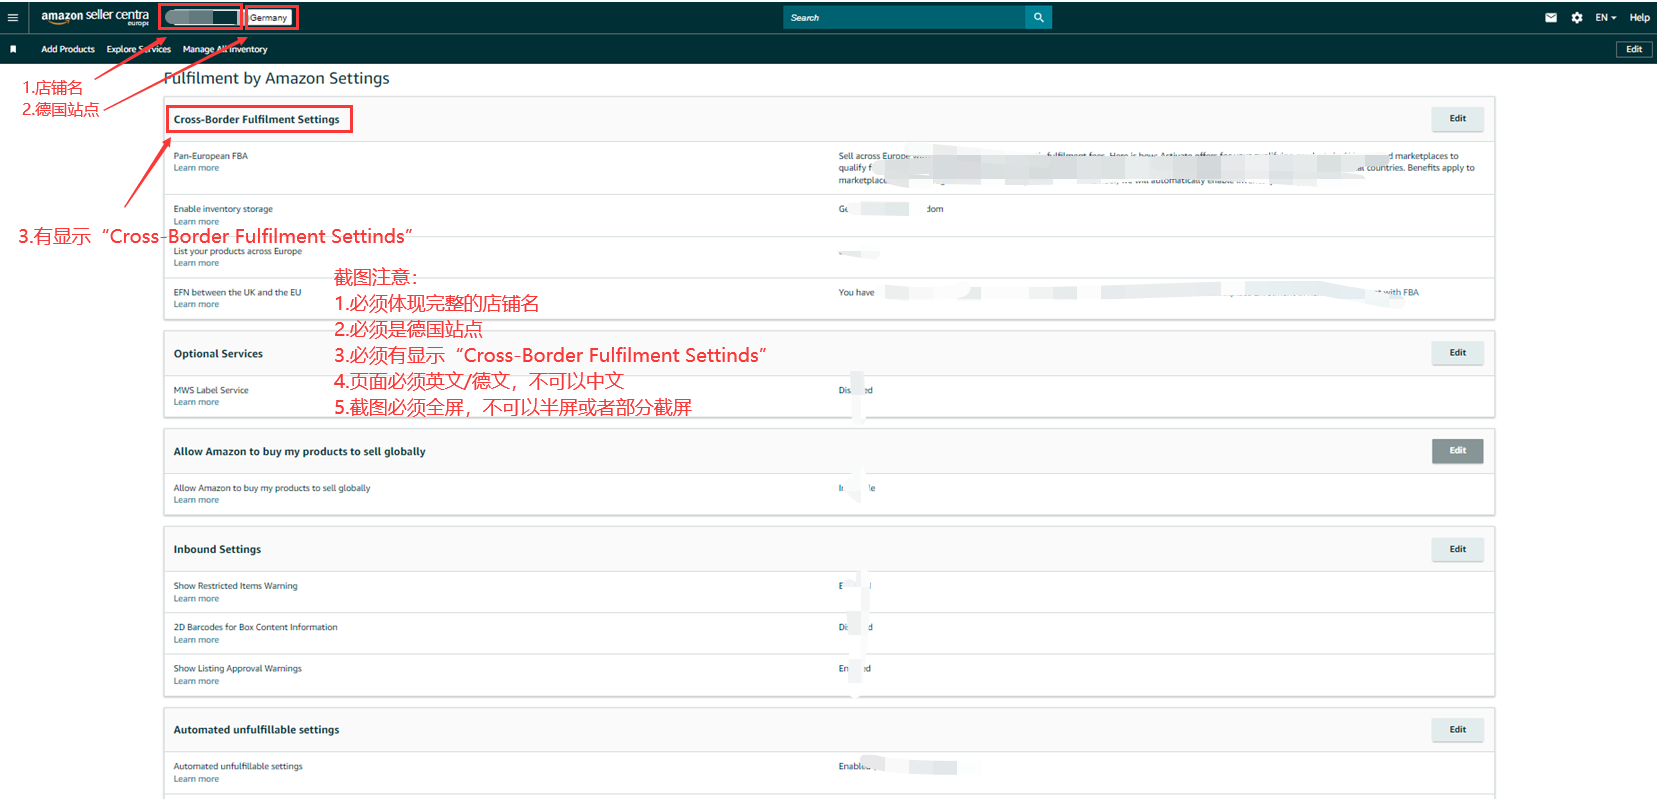Click the search magnifier button
The width and height of the screenshot is (1657, 799).
1038,17
